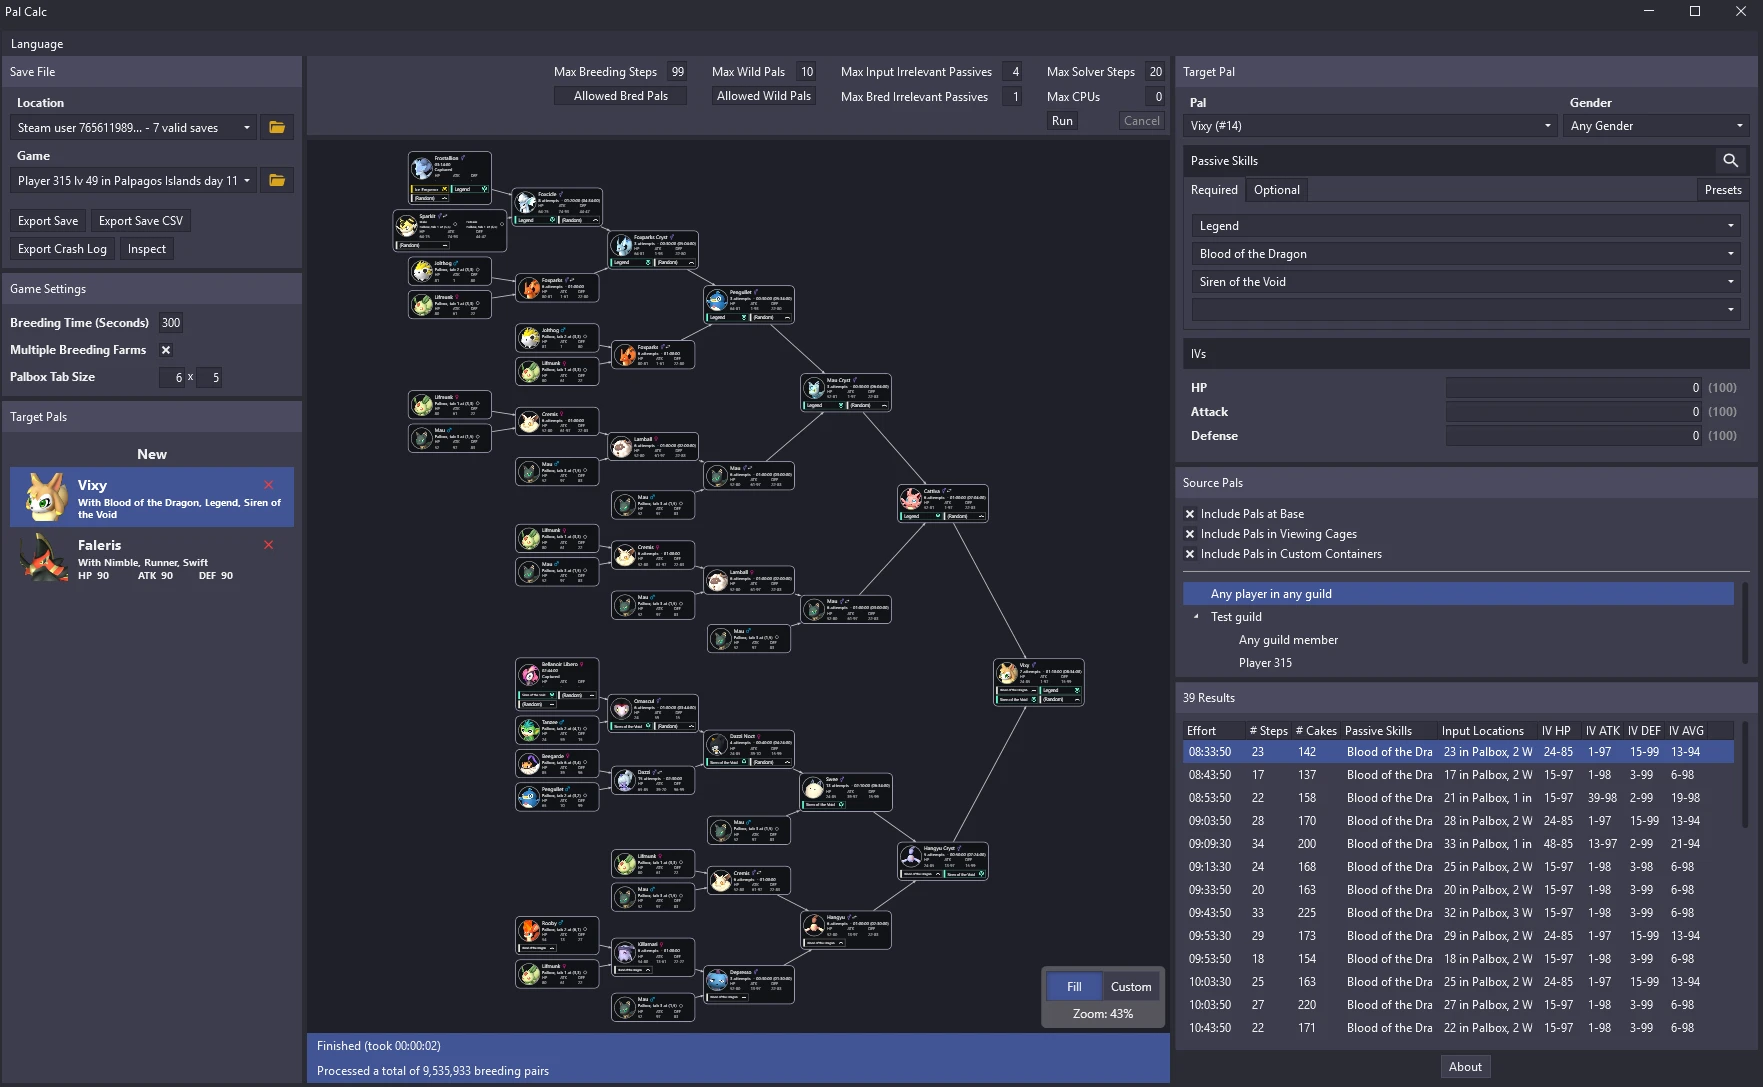
Task: Open the Player 315 game save dropdown
Action: coord(134,181)
